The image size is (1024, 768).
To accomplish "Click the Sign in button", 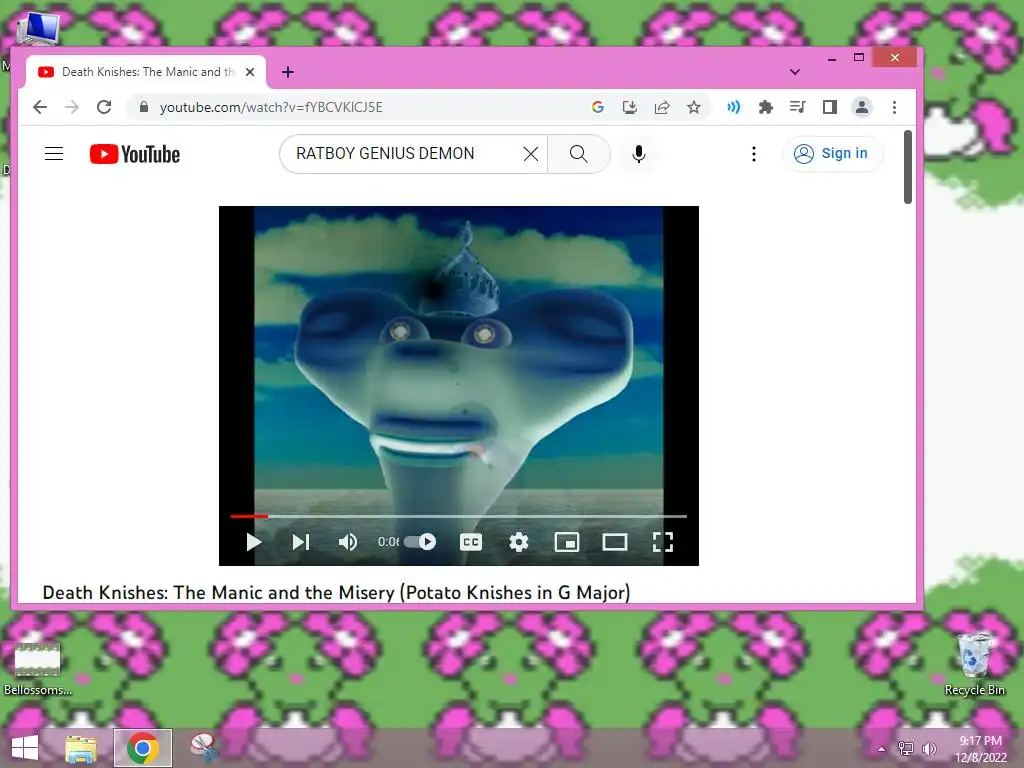I will click(832, 154).
